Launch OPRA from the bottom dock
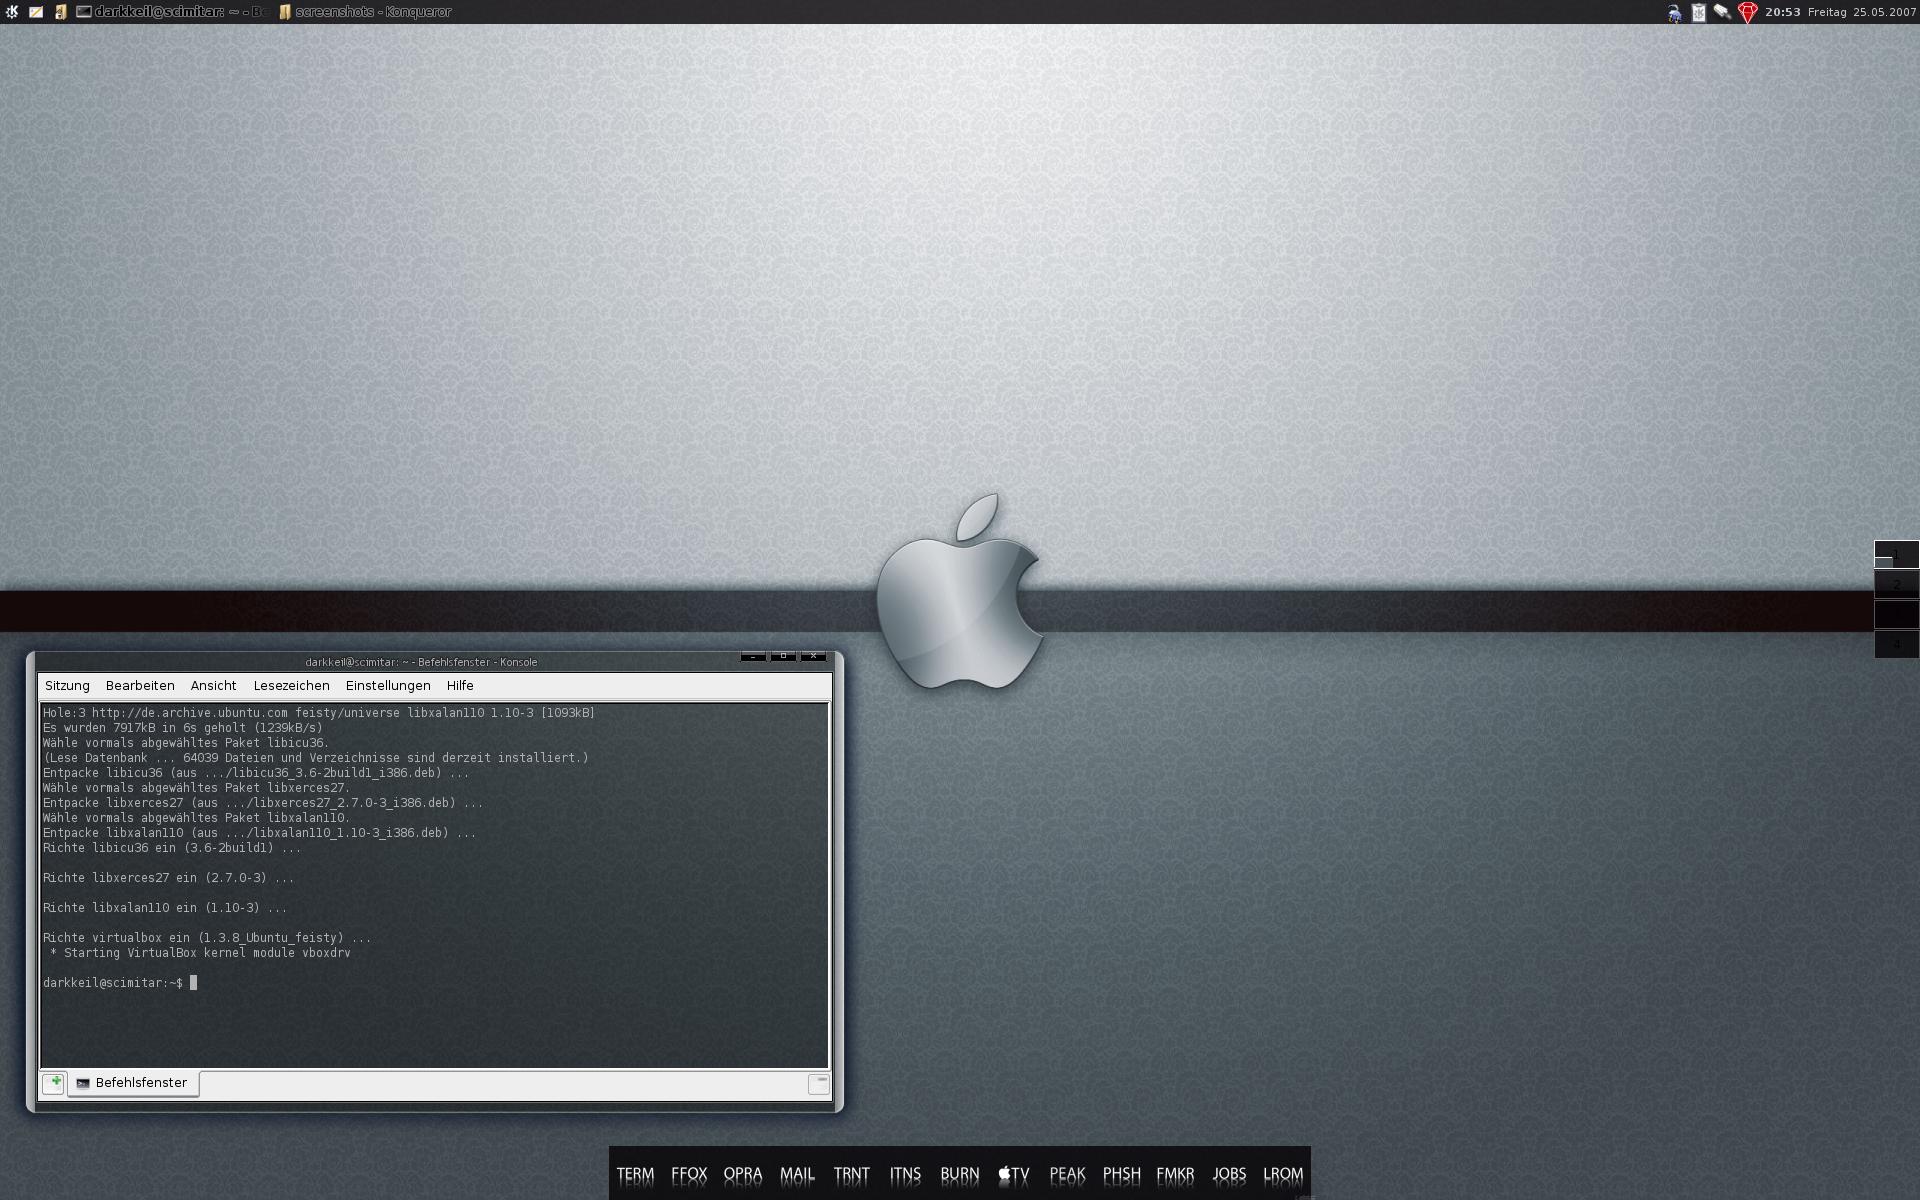 tap(743, 1174)
